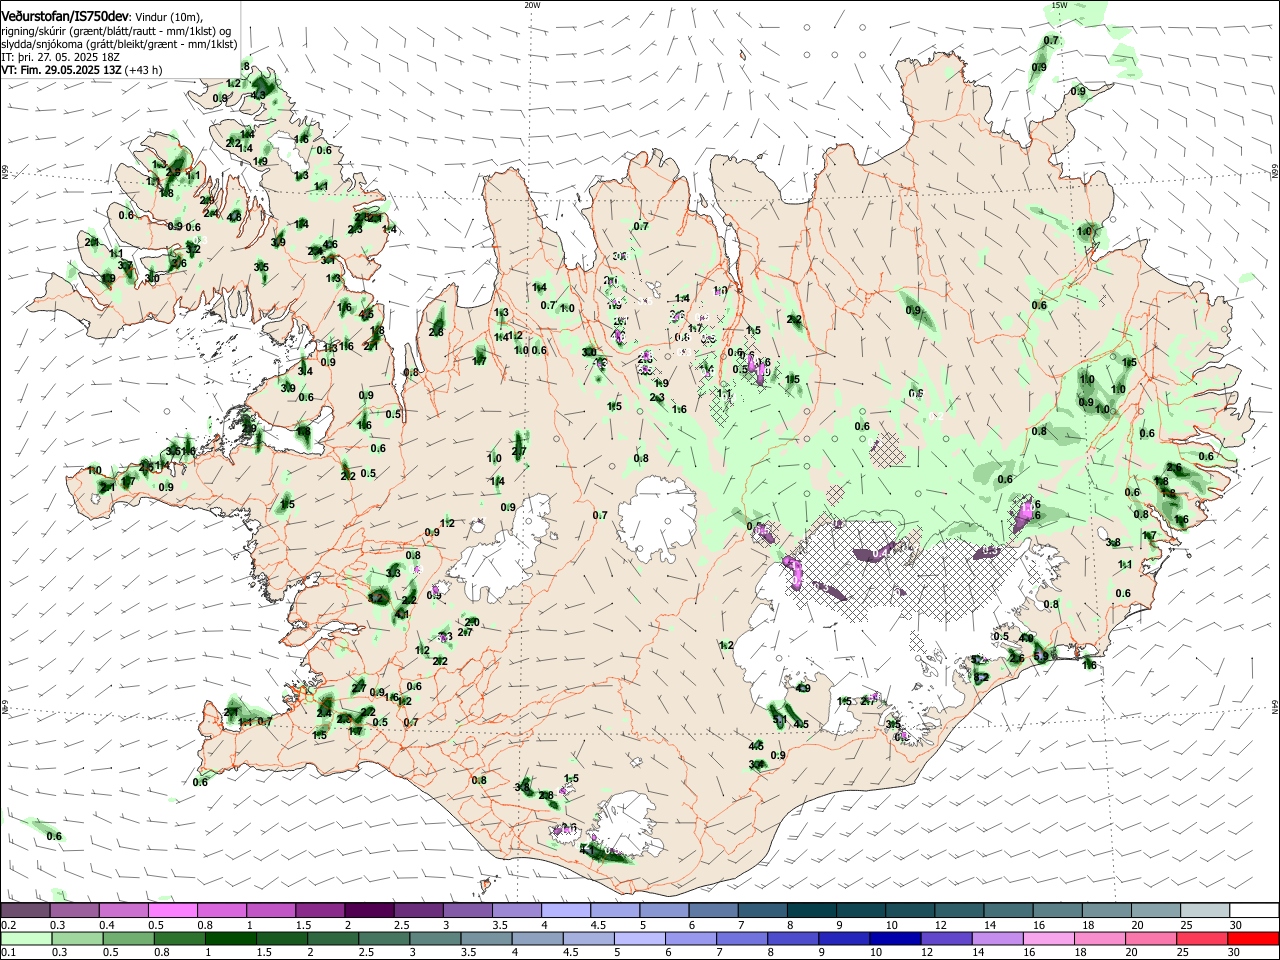Image resolution: width=1280 pixels, height=960 pixels.
Task: Click the 0.2 label on the snow legend
Action: pyautogui.click(x=7, y=925)
